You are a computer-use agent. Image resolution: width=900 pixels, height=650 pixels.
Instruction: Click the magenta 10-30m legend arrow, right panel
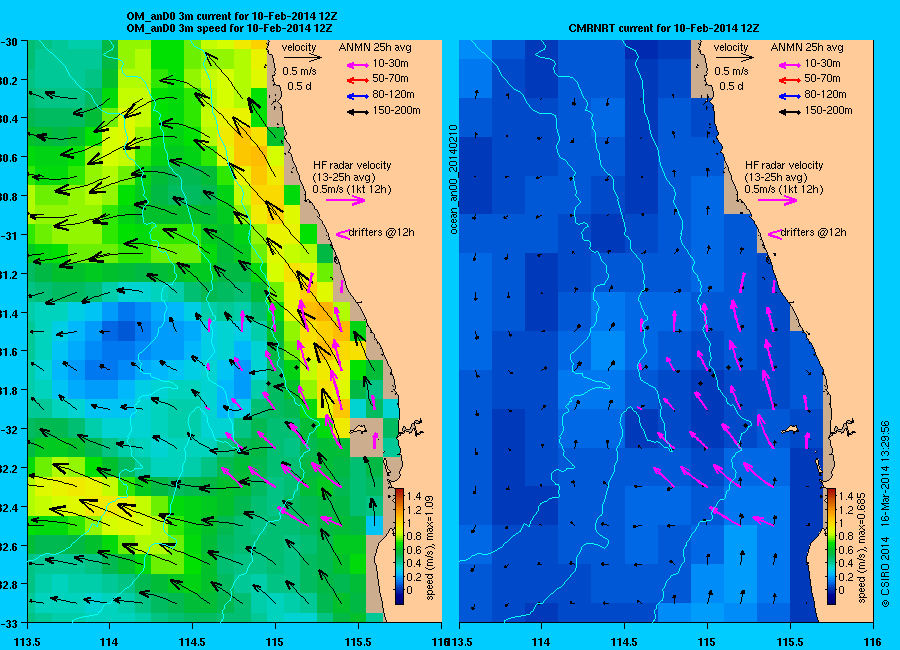790,65
